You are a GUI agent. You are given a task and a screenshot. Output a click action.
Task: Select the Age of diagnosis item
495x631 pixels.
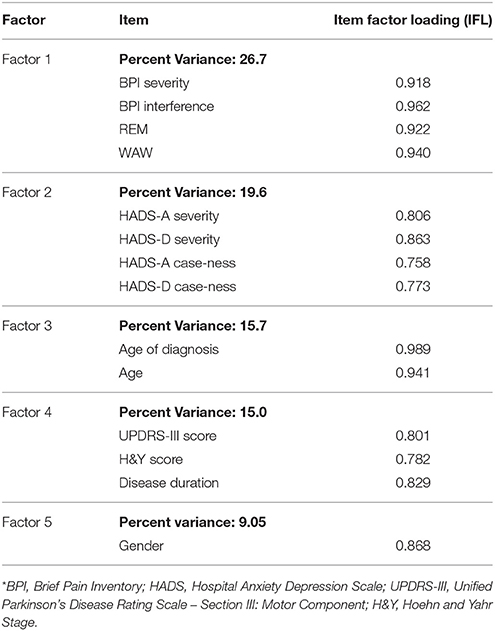169,349
